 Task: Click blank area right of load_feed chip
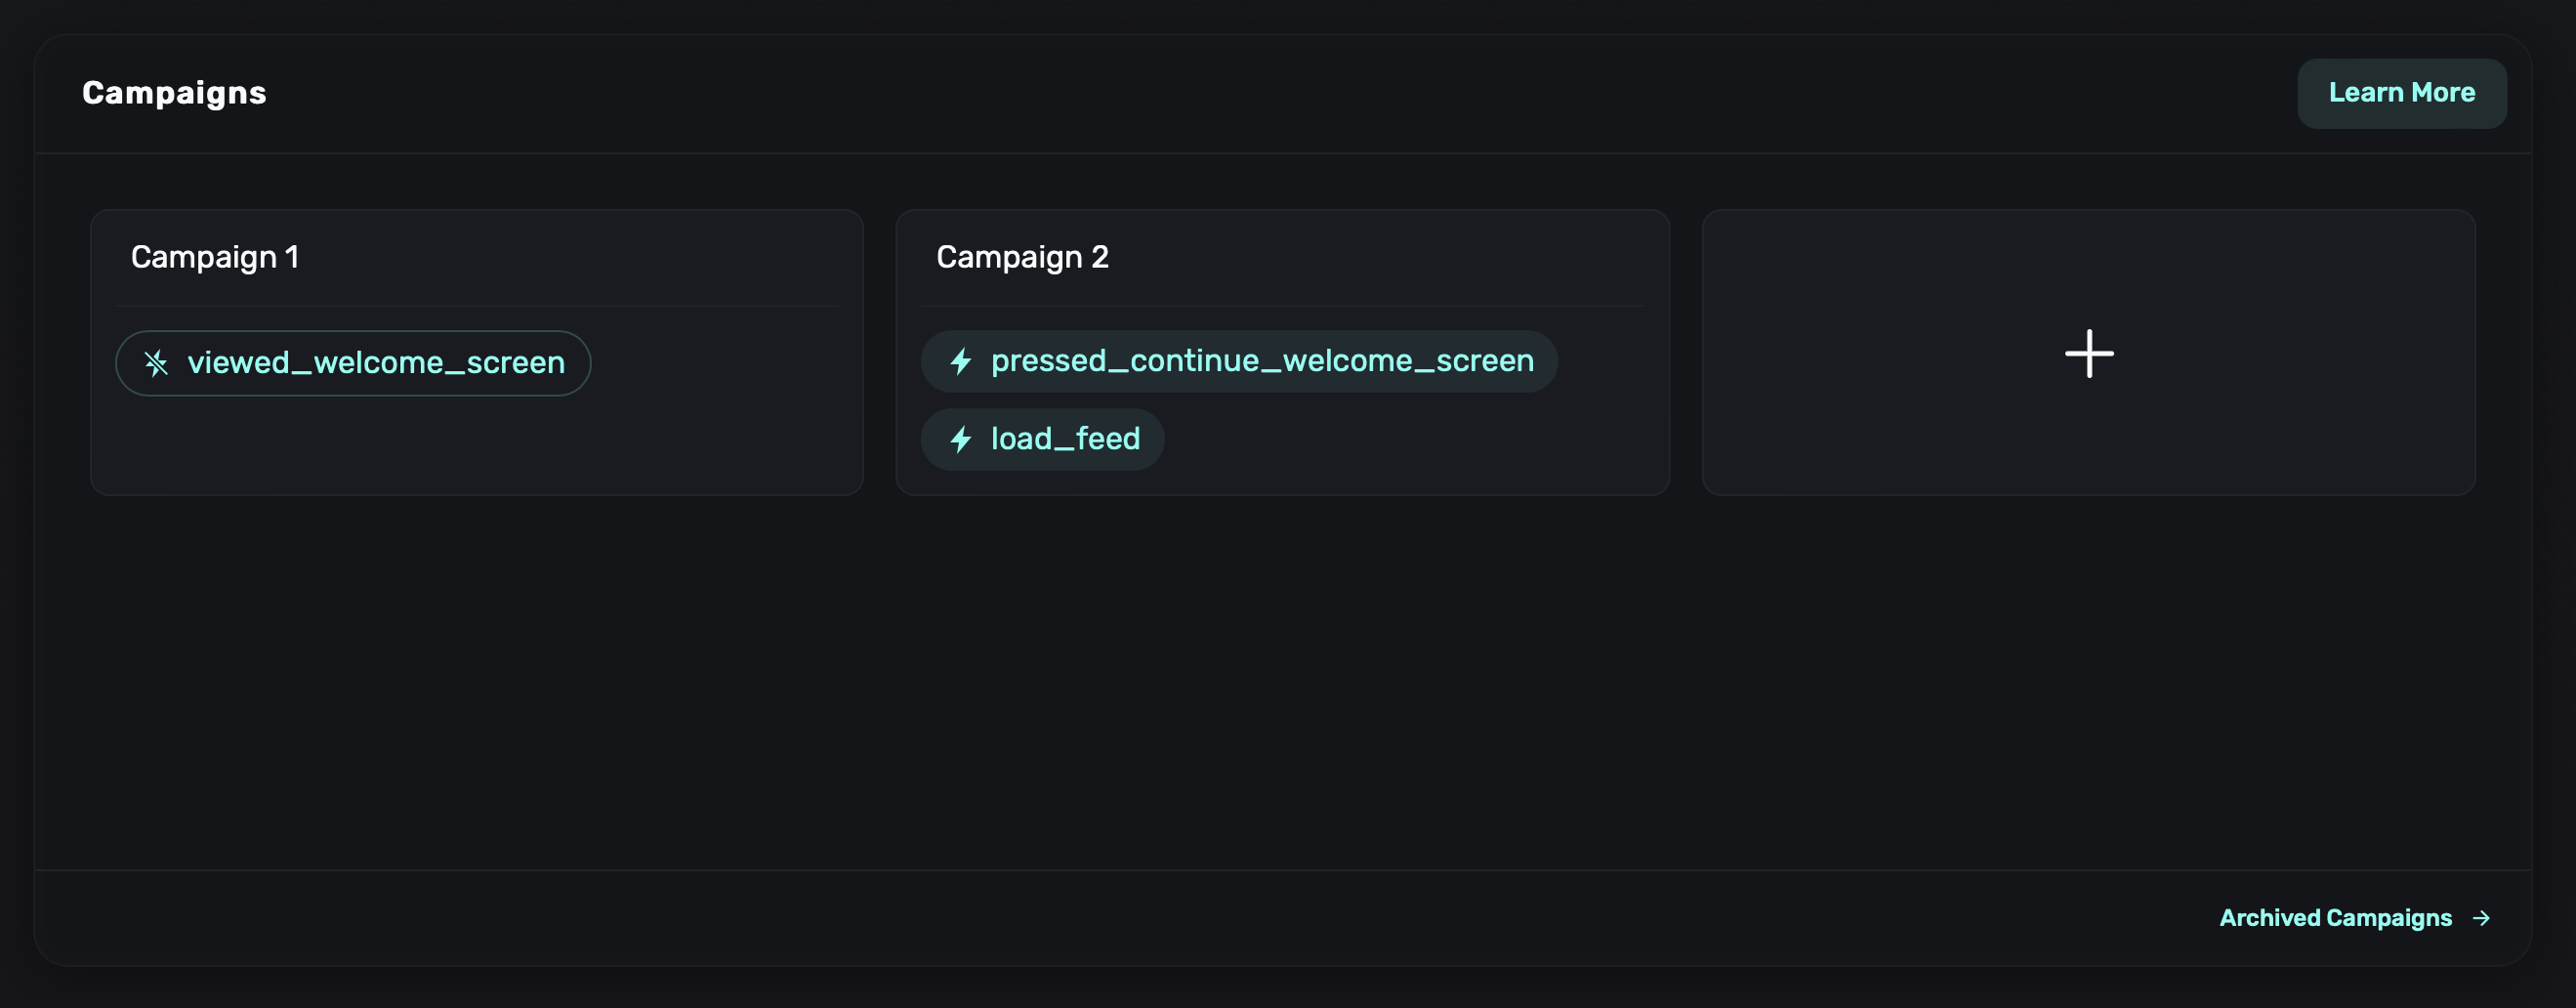1400,440
